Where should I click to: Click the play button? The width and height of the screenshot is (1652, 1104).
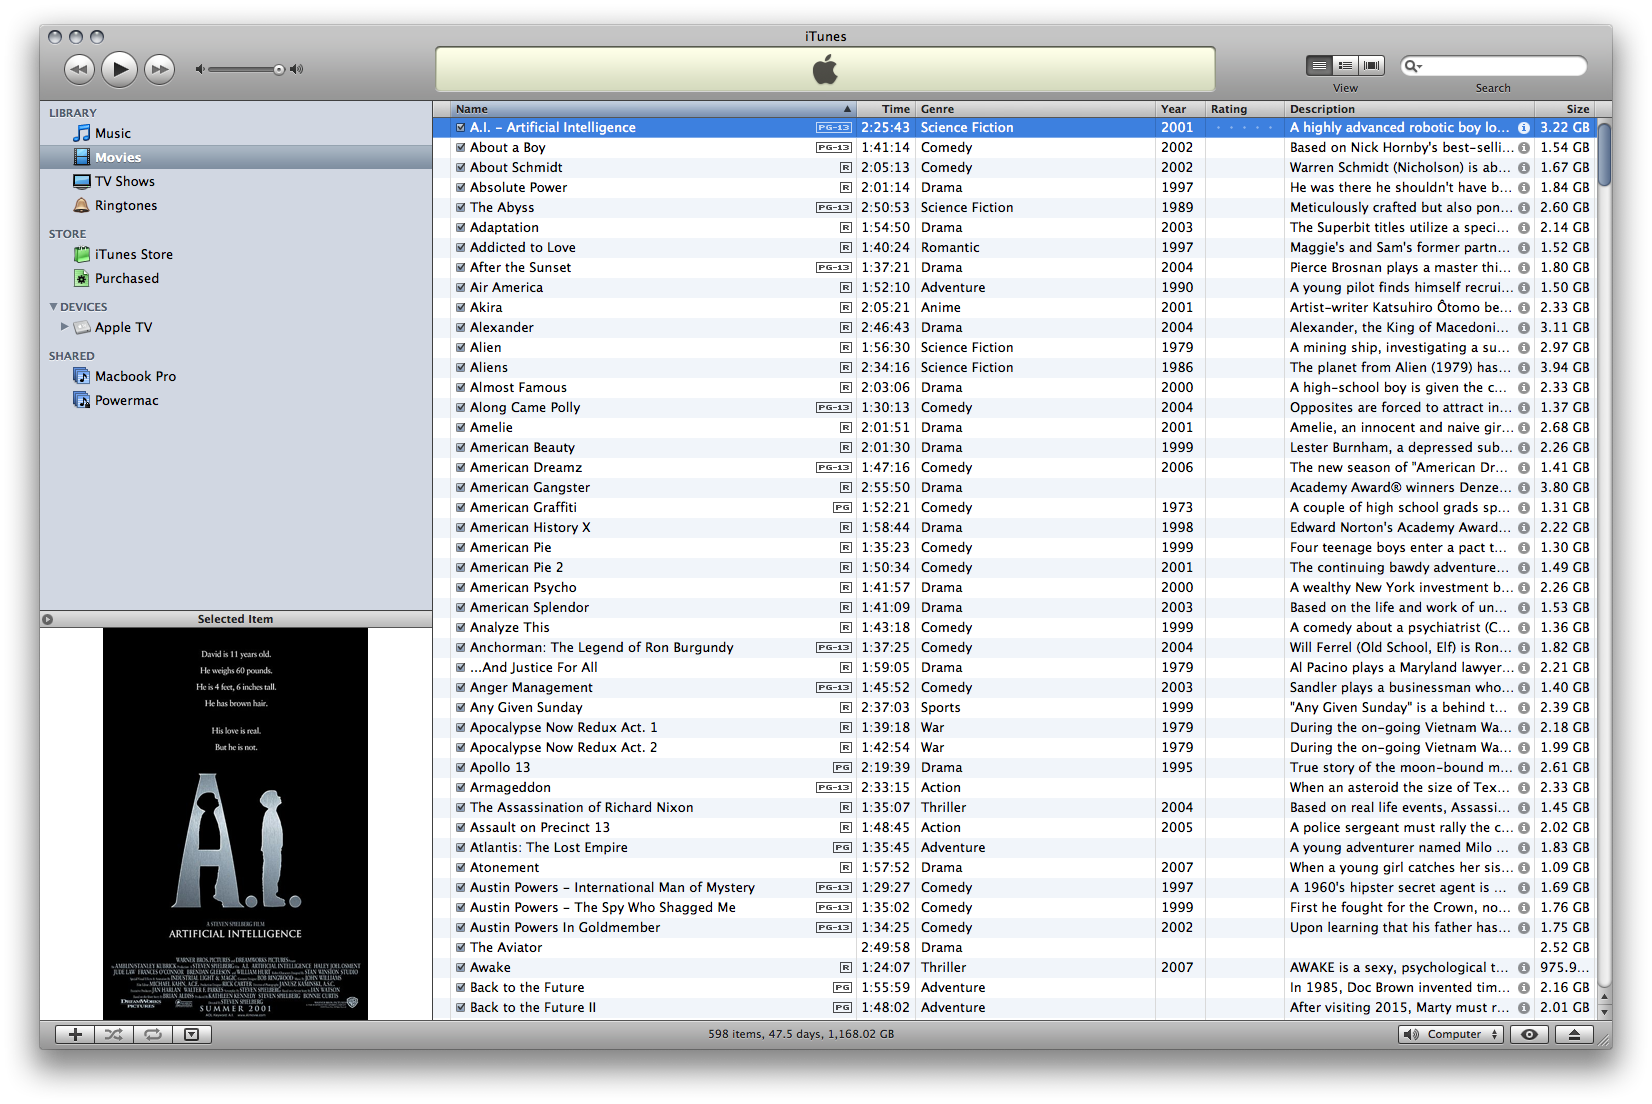(x=120, y=69)
